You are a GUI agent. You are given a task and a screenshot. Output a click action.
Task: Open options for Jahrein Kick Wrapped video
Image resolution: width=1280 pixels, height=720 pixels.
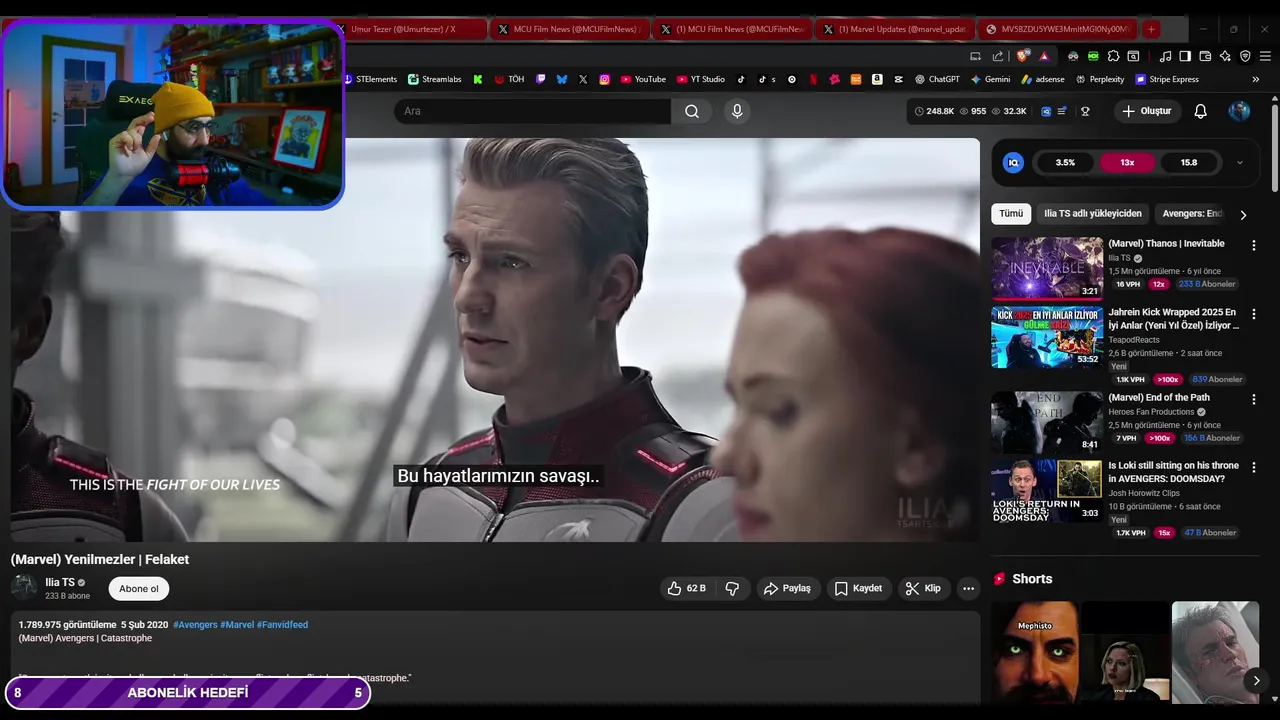(1253, 314)
